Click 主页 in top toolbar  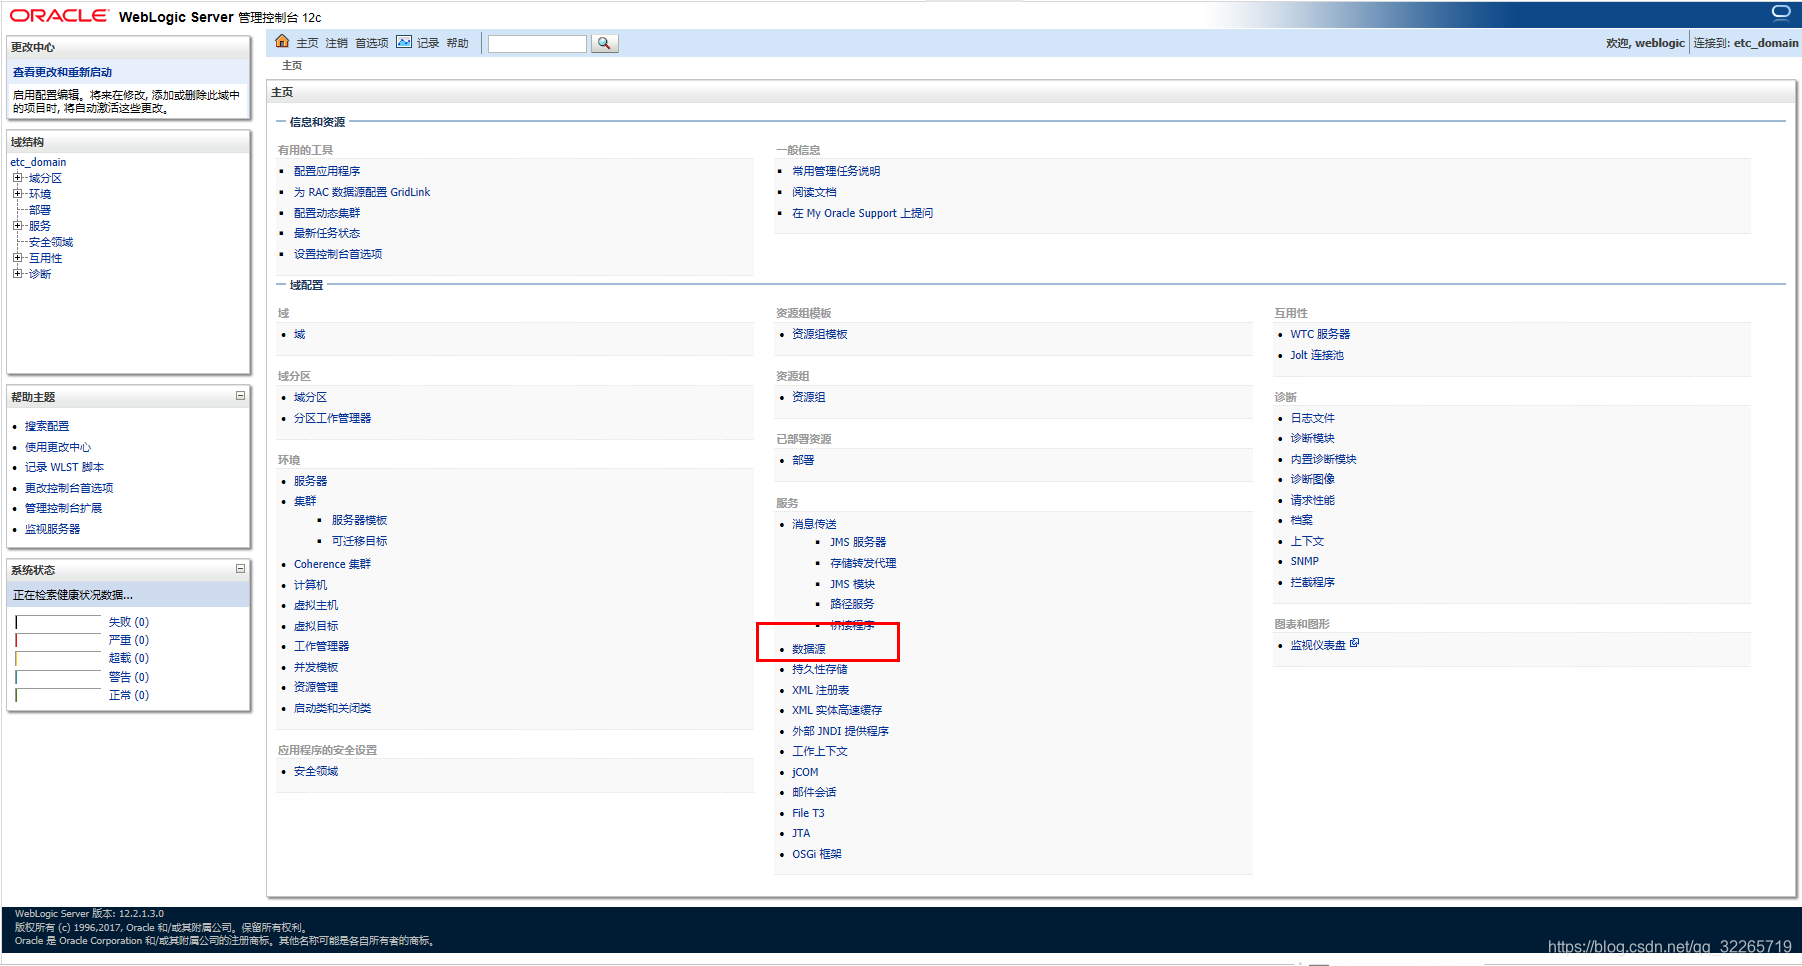click(307, 43)
